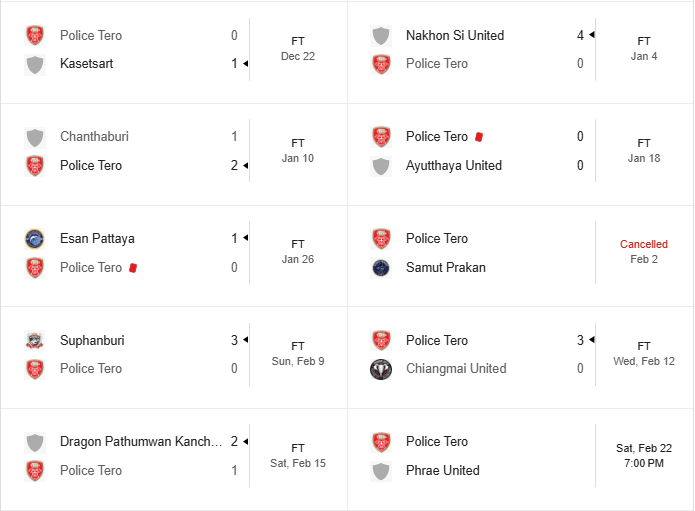
Task: Open the Cancelled Feb 2 match status
Action: [643, 251]
